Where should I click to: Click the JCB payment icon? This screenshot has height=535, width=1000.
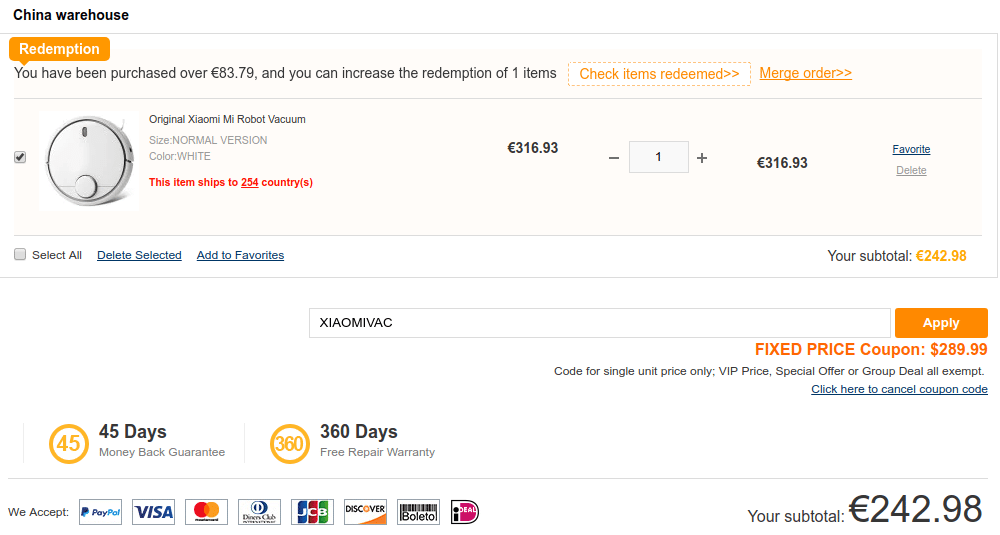312,512
